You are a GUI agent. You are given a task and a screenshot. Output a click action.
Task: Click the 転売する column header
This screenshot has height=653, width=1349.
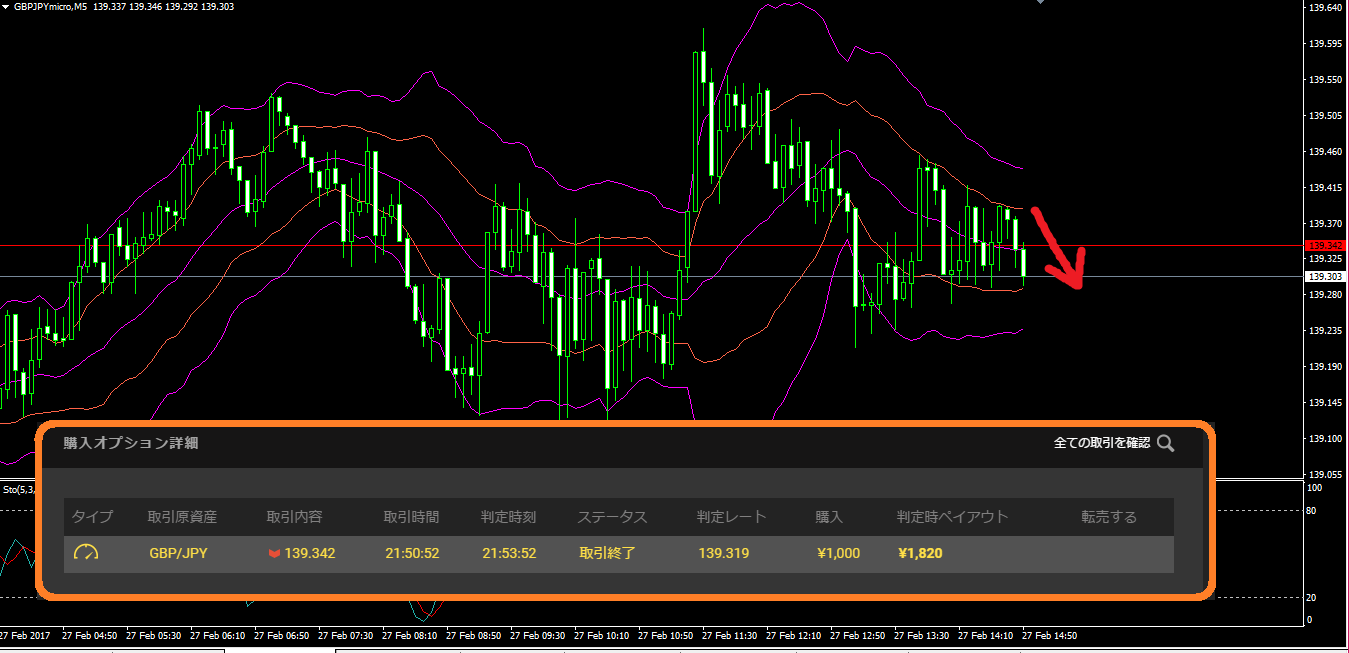(1108, 517)
